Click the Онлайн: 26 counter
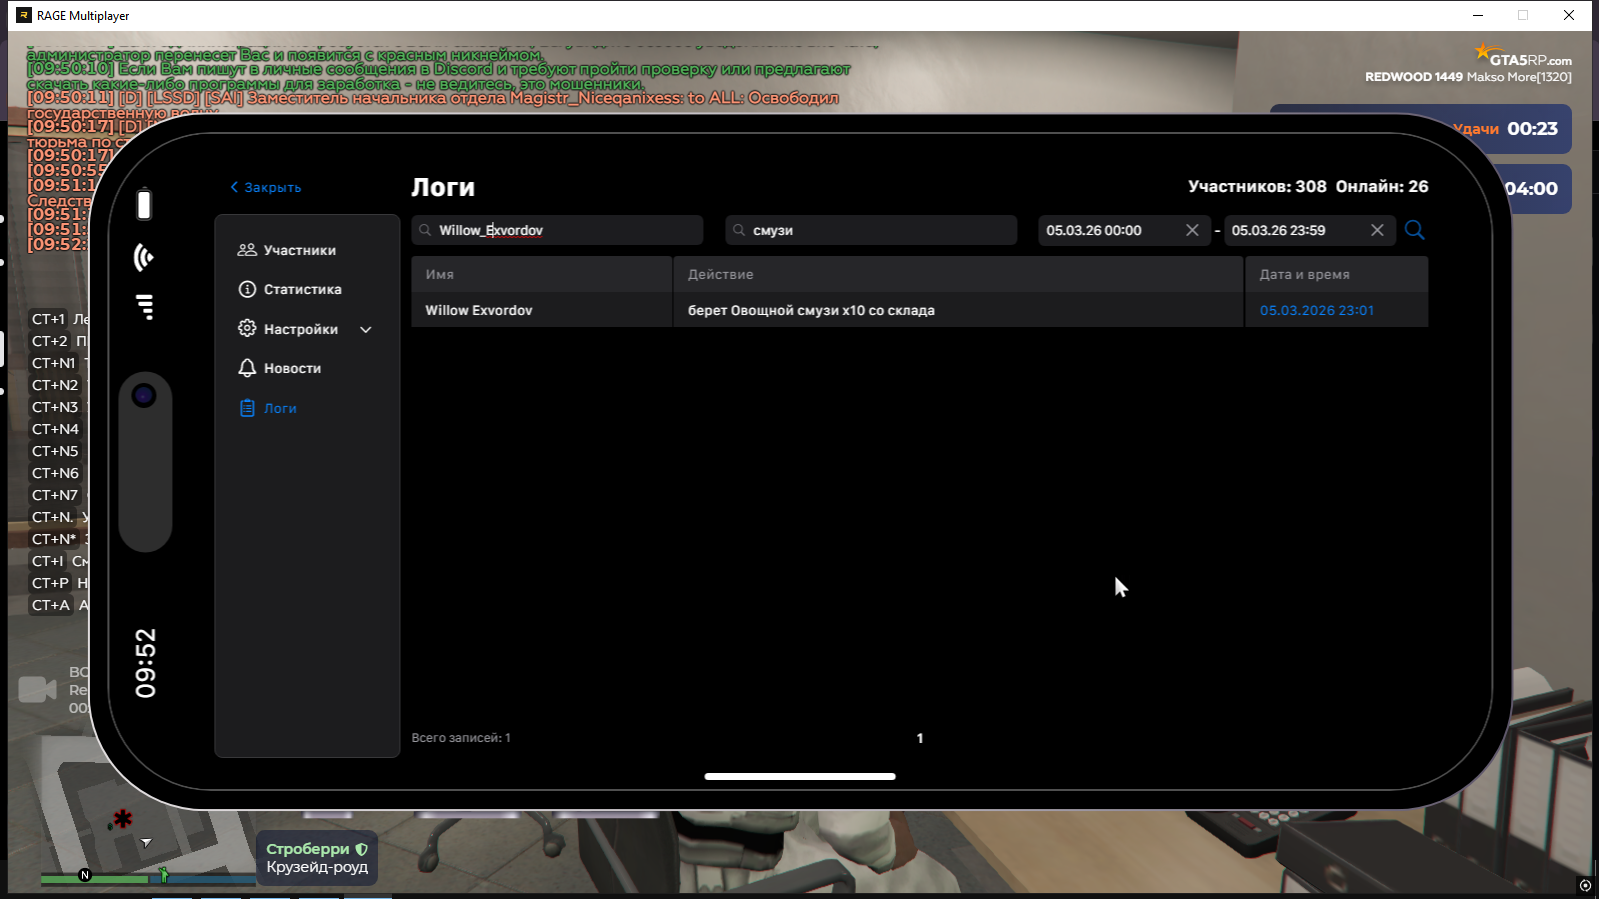This screenshot has height=899, width=1599. [1382, 186]
